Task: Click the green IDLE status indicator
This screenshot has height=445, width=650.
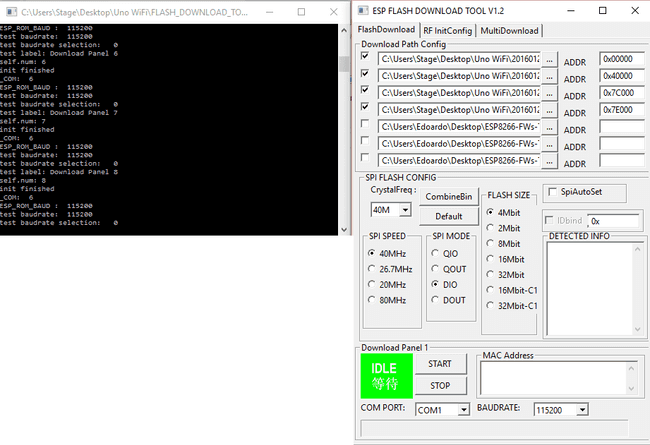Action: [x=386, y=376]
